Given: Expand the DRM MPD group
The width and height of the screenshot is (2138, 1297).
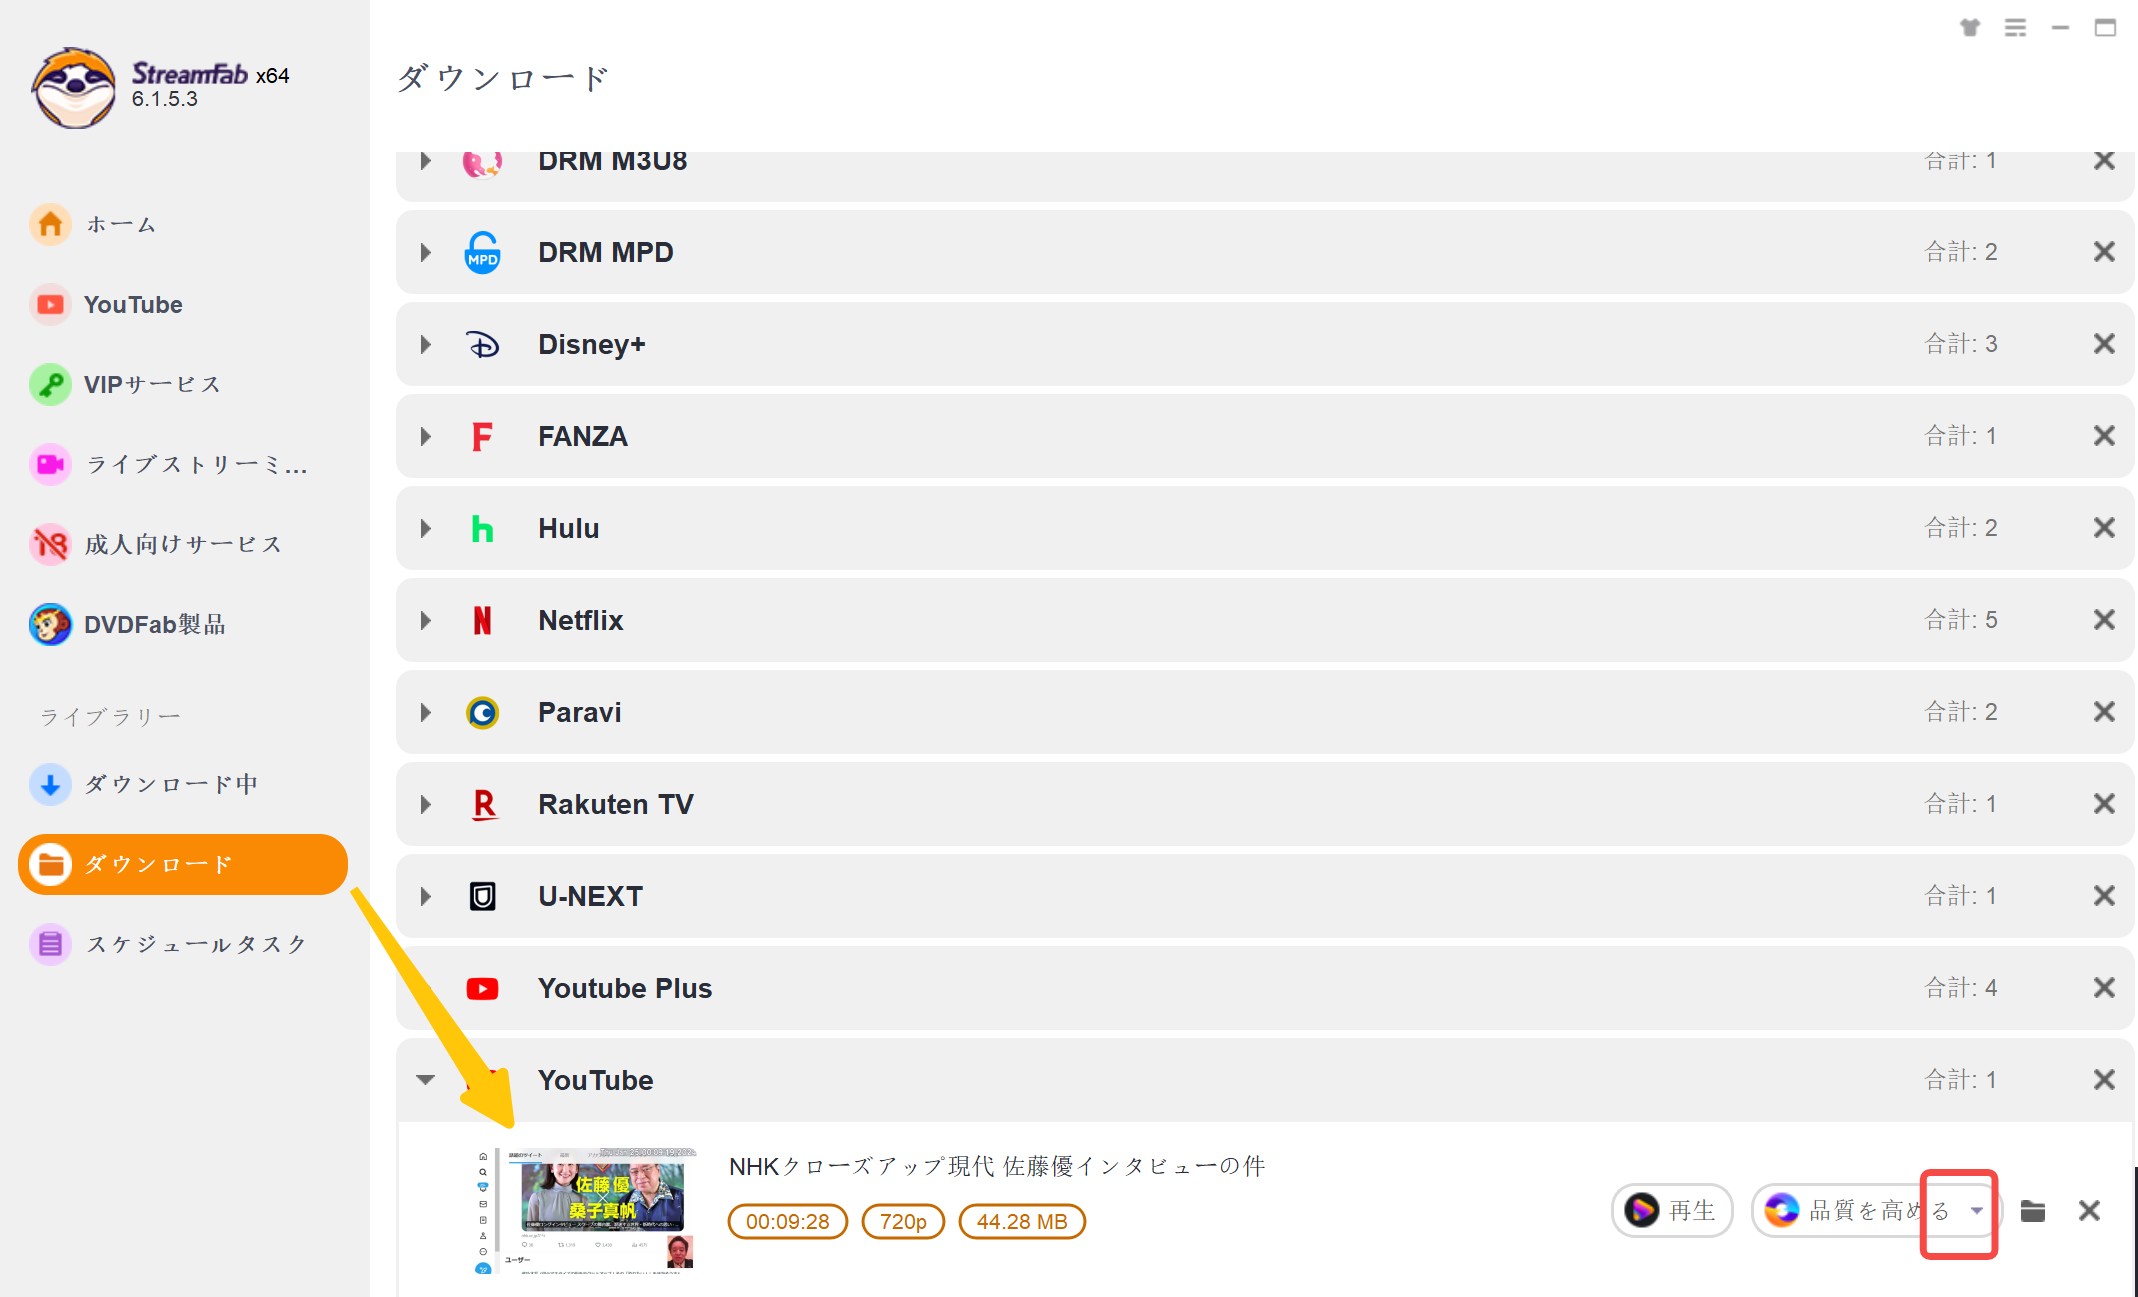Looking at the screenshot, I should click(x=425, y=252).
